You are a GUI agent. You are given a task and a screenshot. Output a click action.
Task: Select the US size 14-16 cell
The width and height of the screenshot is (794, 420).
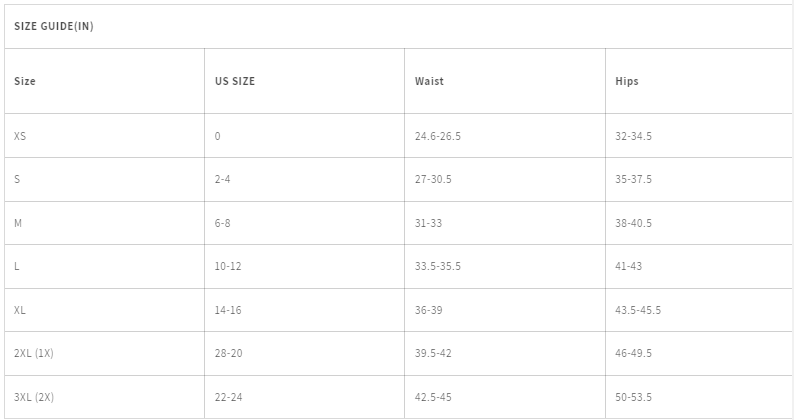tap(228, 310)
